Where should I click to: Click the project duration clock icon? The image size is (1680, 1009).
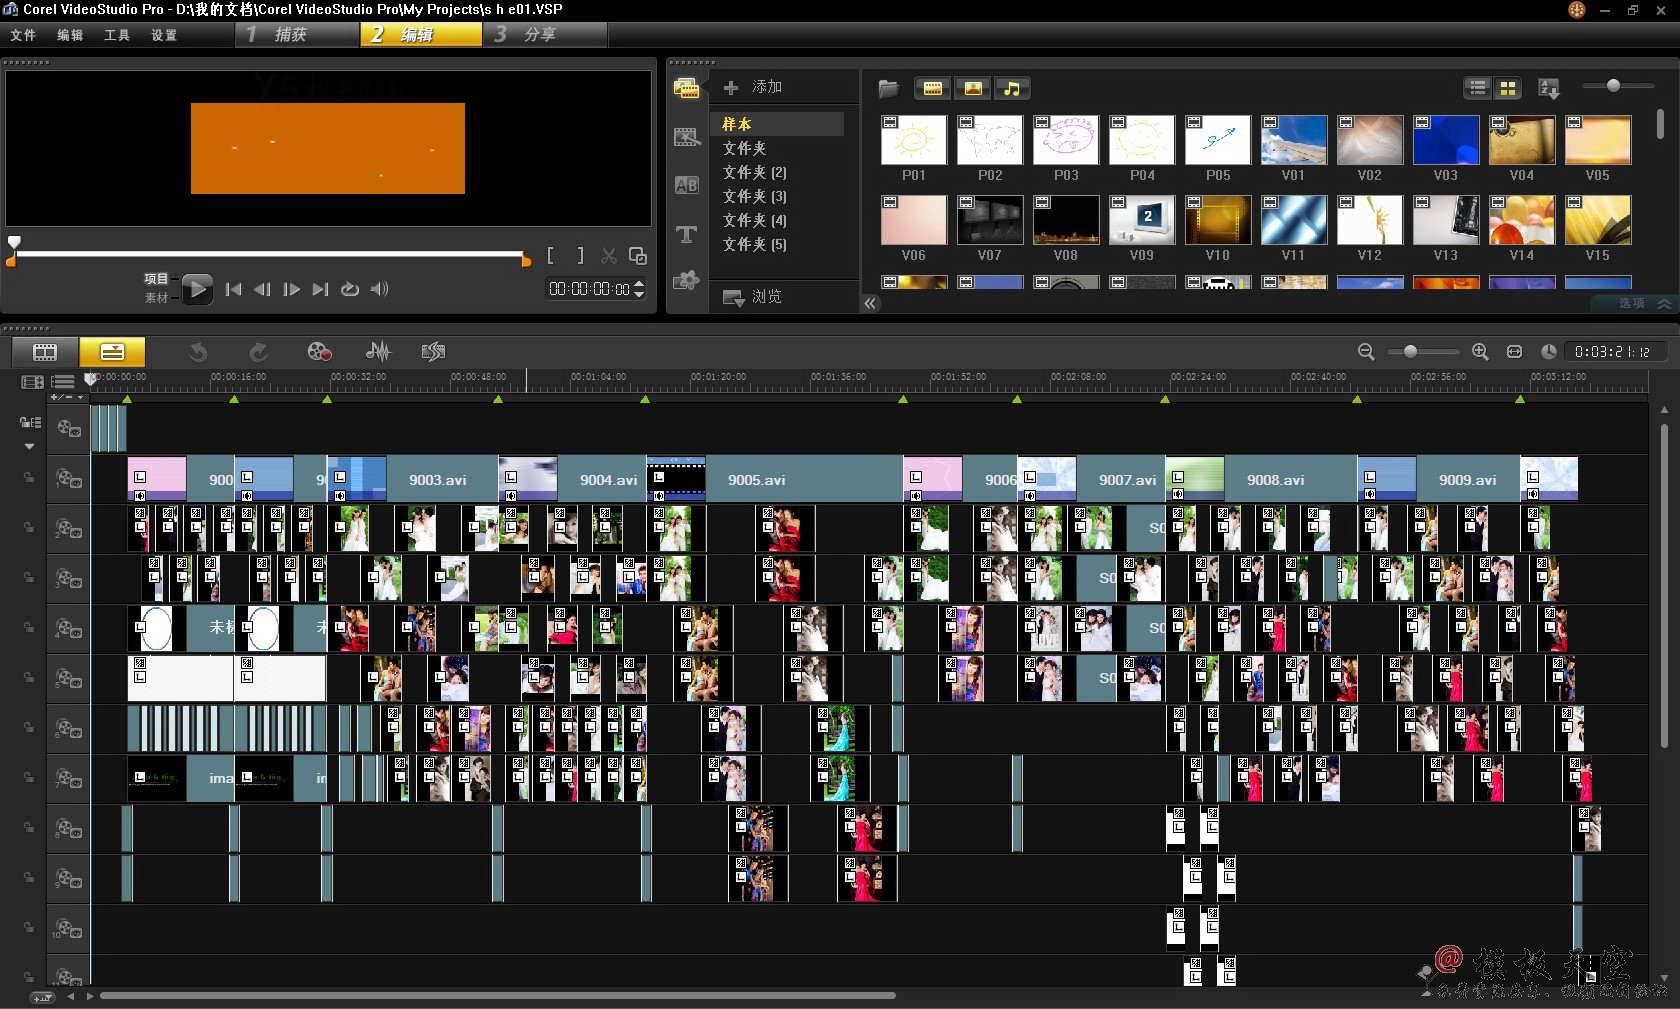pyautogui.click(x=1548, y=351)
